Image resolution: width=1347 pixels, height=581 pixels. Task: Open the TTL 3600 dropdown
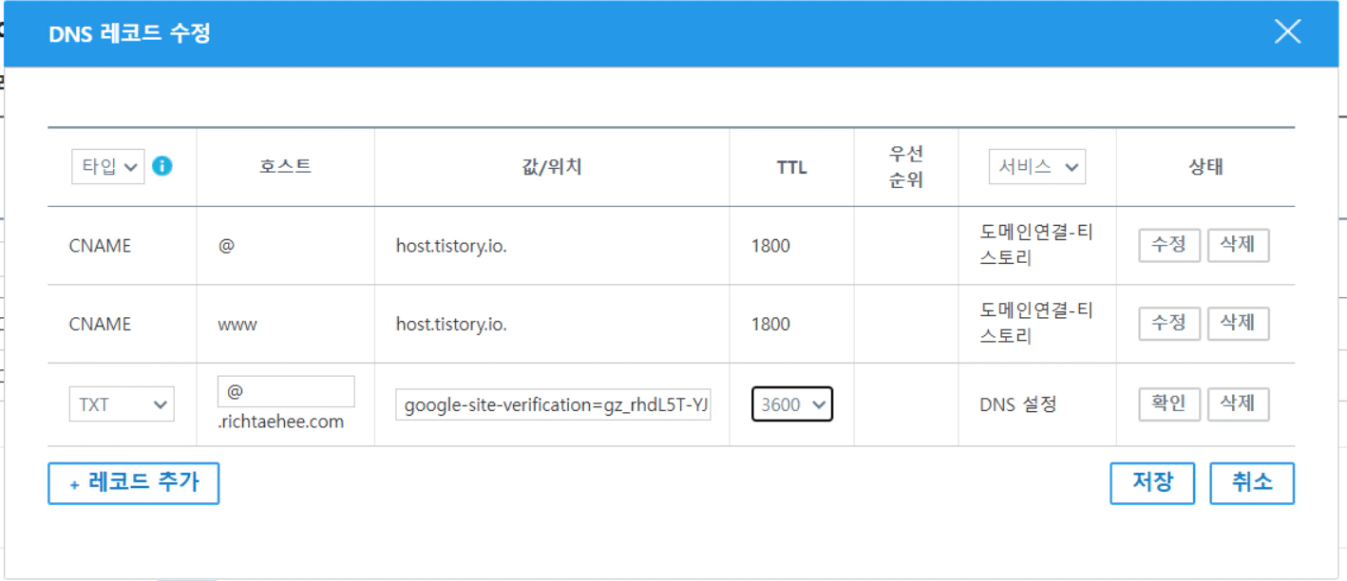[792, 405]
